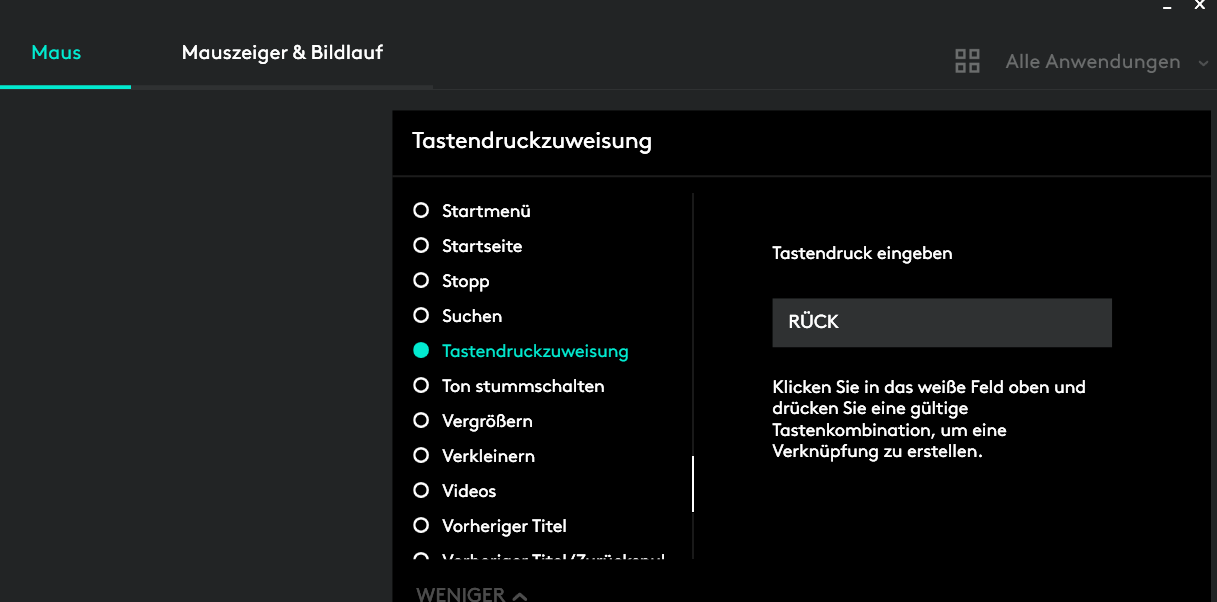Viewport: 1217px width, 602px height.
Task: Close the Logitech Options window
Action: (1200, 6)
